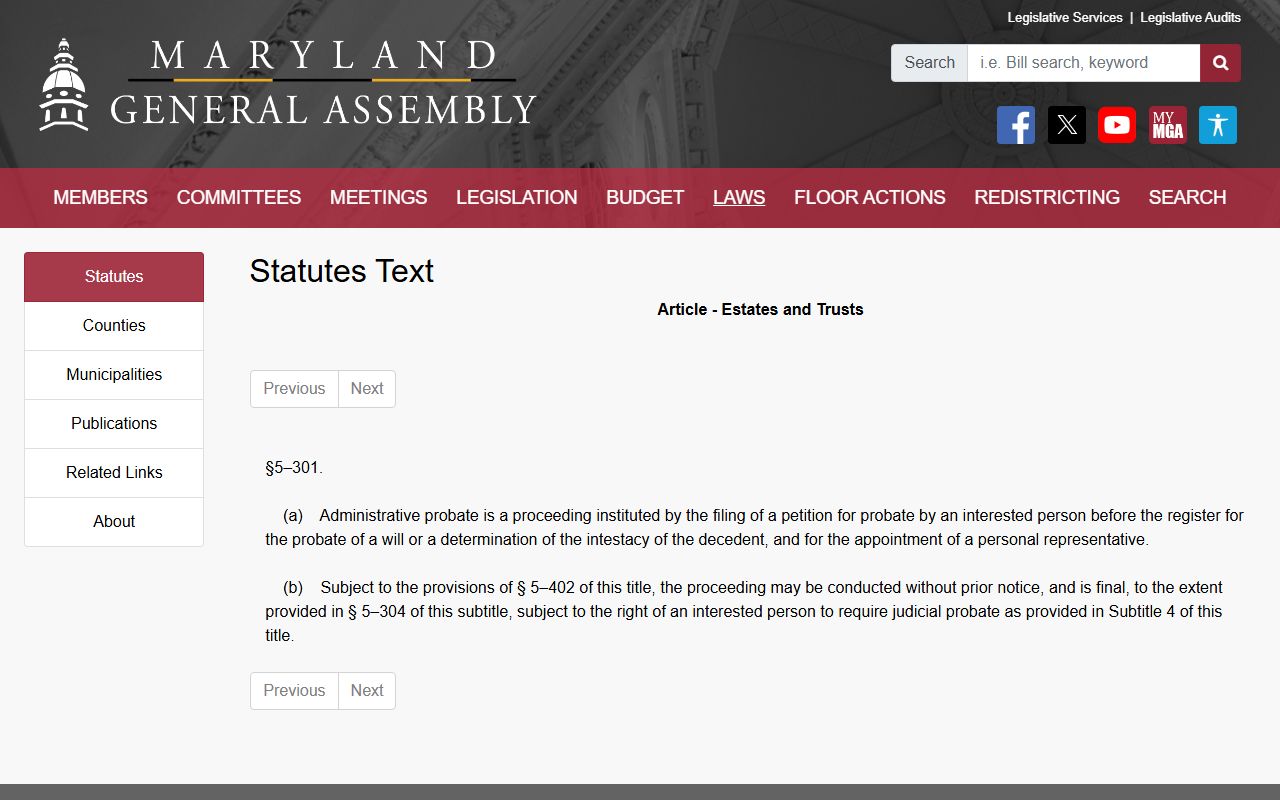
Task: Open the X (Twitter) icon
Action: click(x=1067, y=125)
